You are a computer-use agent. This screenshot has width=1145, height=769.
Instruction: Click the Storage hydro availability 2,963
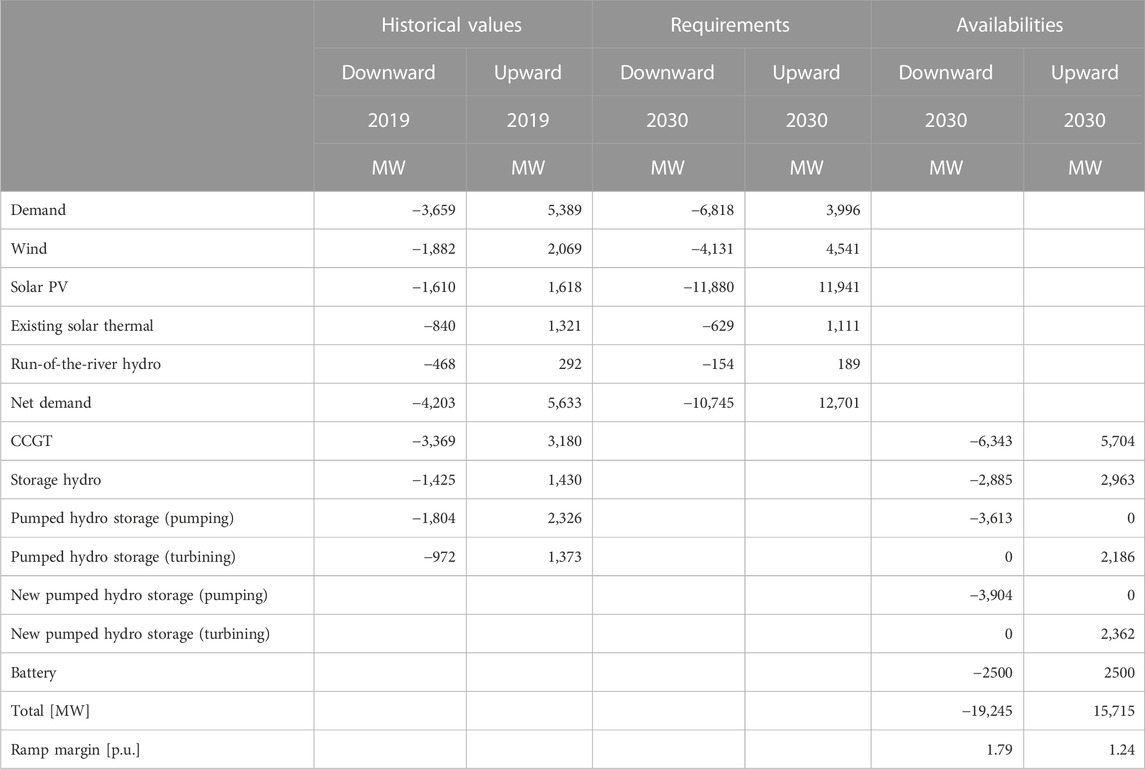coord(1116,481)
